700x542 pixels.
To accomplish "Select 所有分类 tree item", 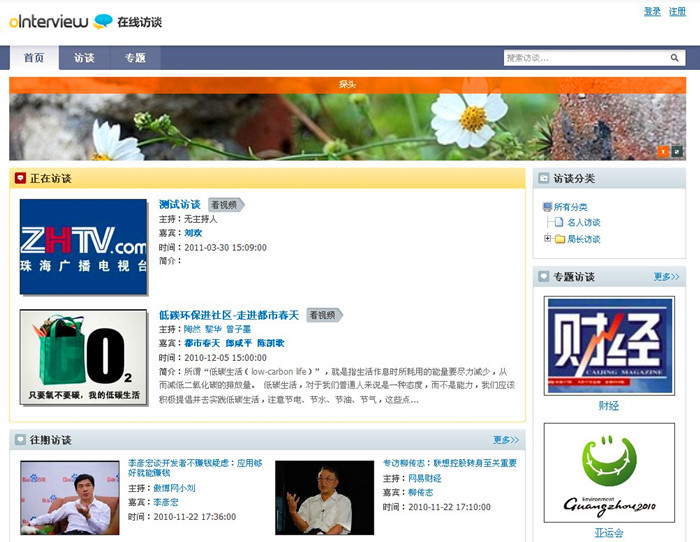I will (x=571, y=207).
